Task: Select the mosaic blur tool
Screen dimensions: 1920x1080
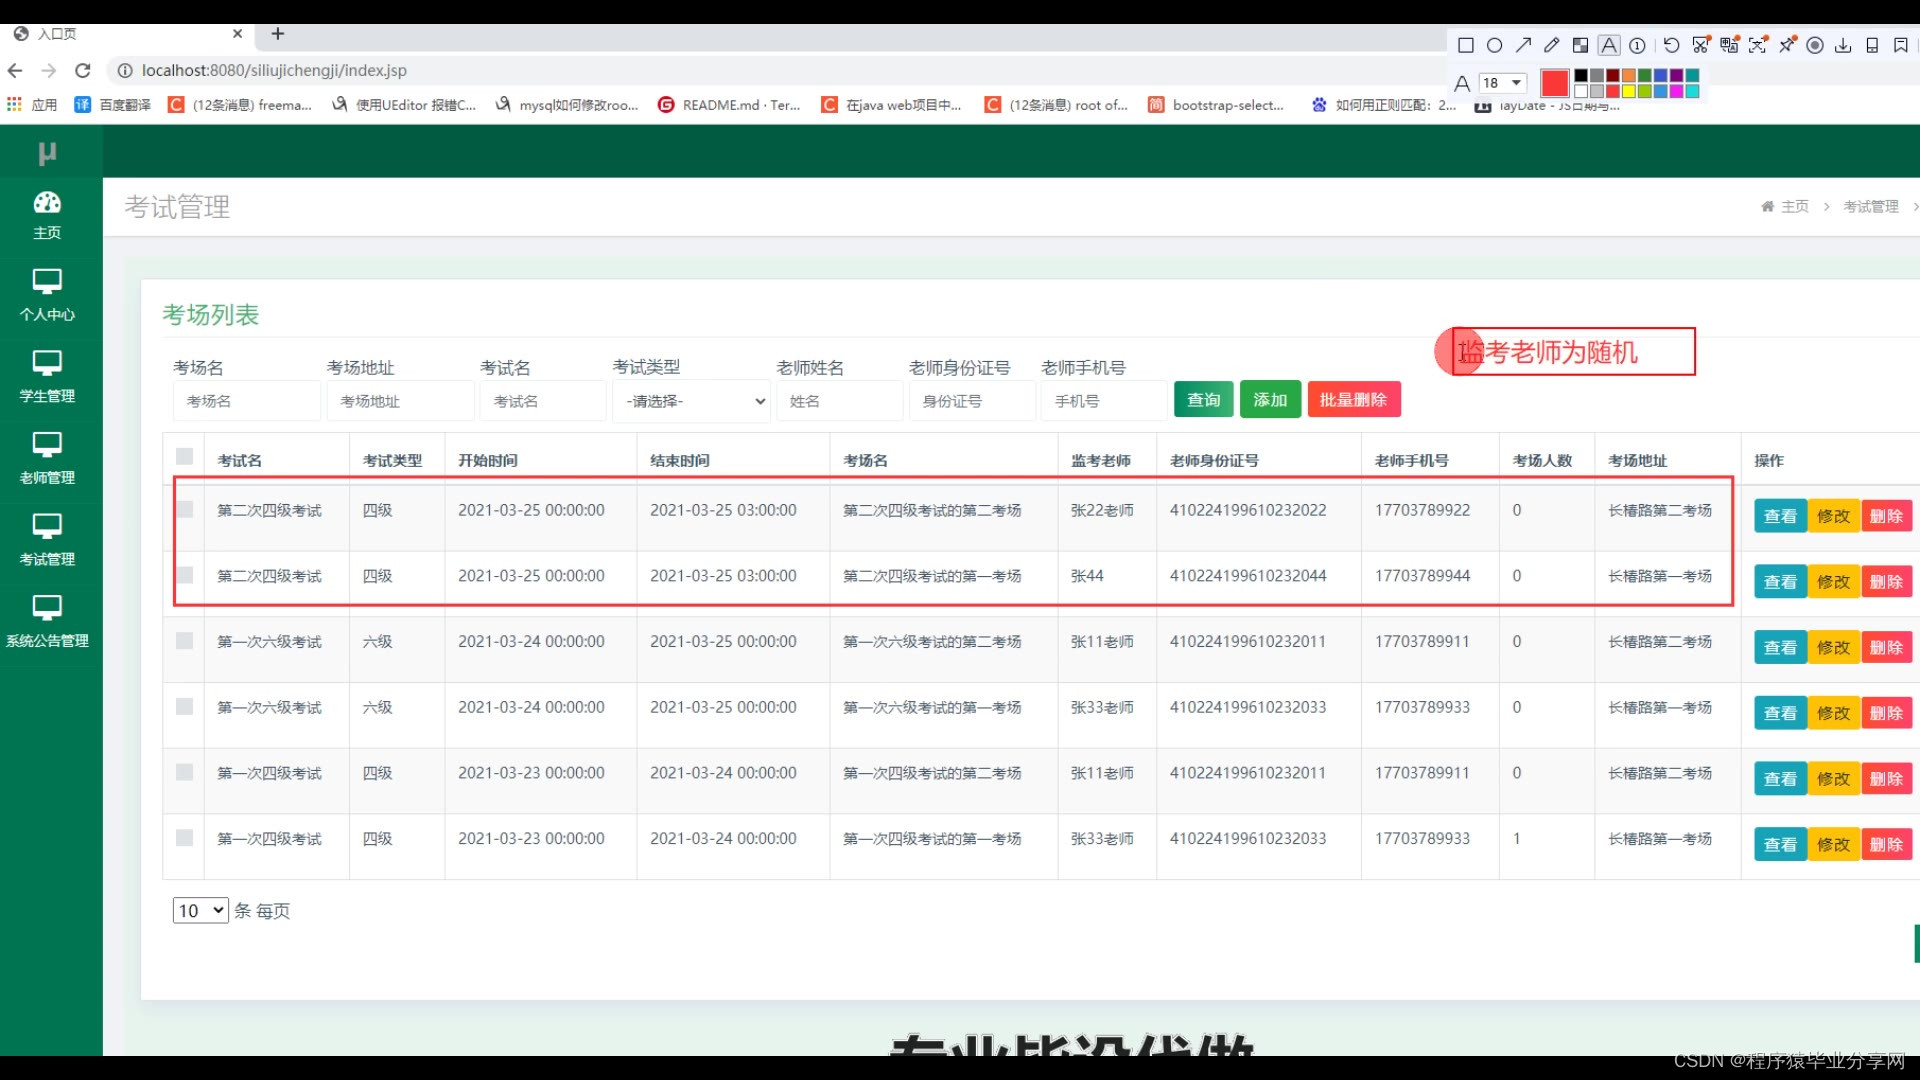Action: (x=1580, y=45)
